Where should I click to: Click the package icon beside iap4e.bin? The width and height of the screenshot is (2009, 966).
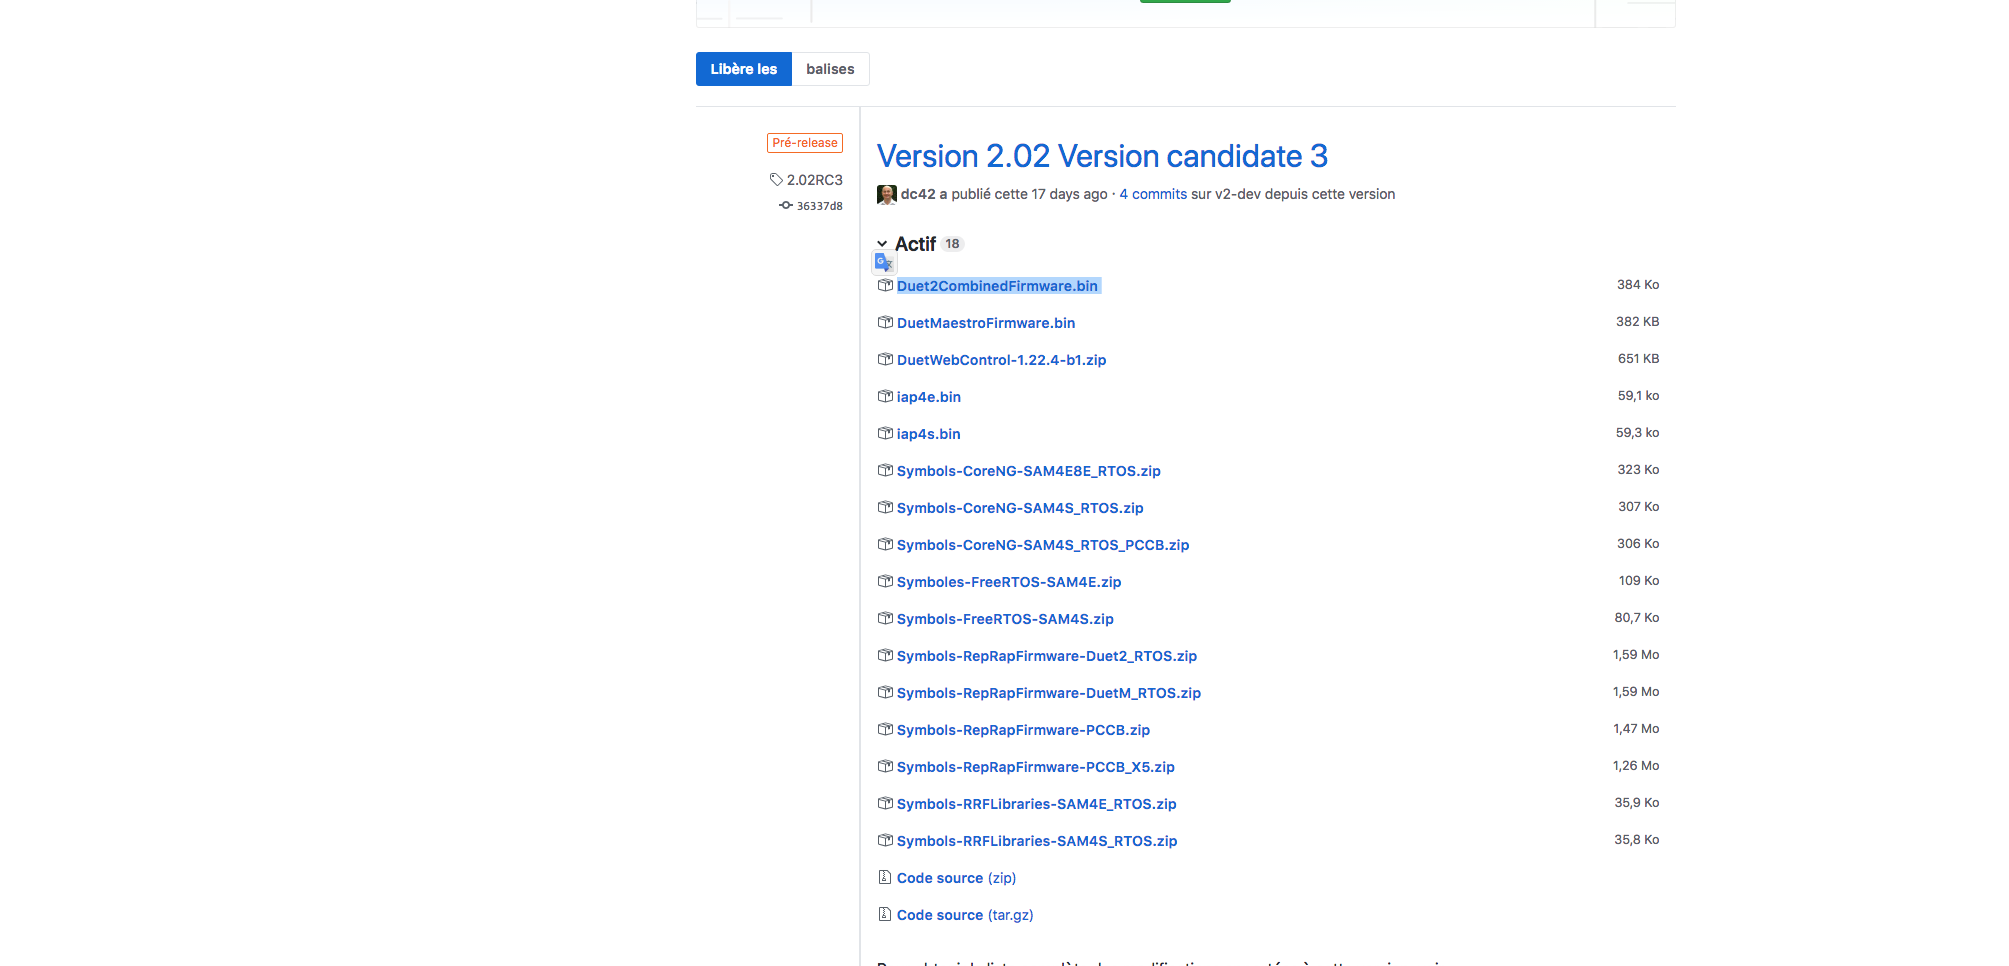pos(885,396)
